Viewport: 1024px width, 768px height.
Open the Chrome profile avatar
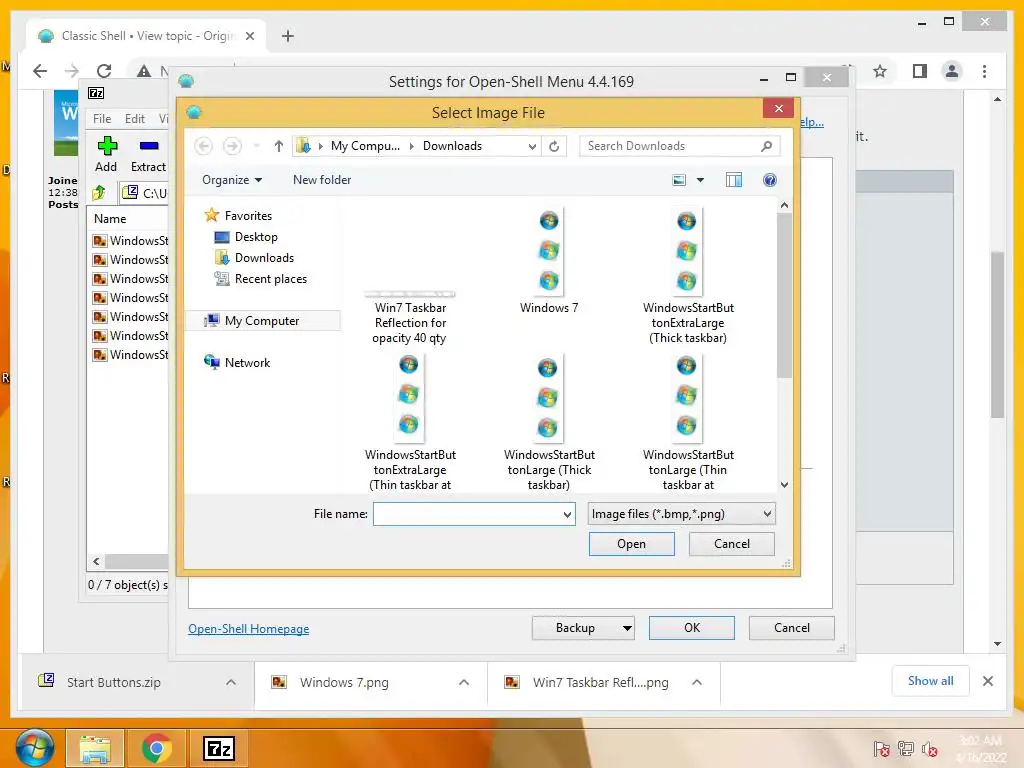(952, 71)
